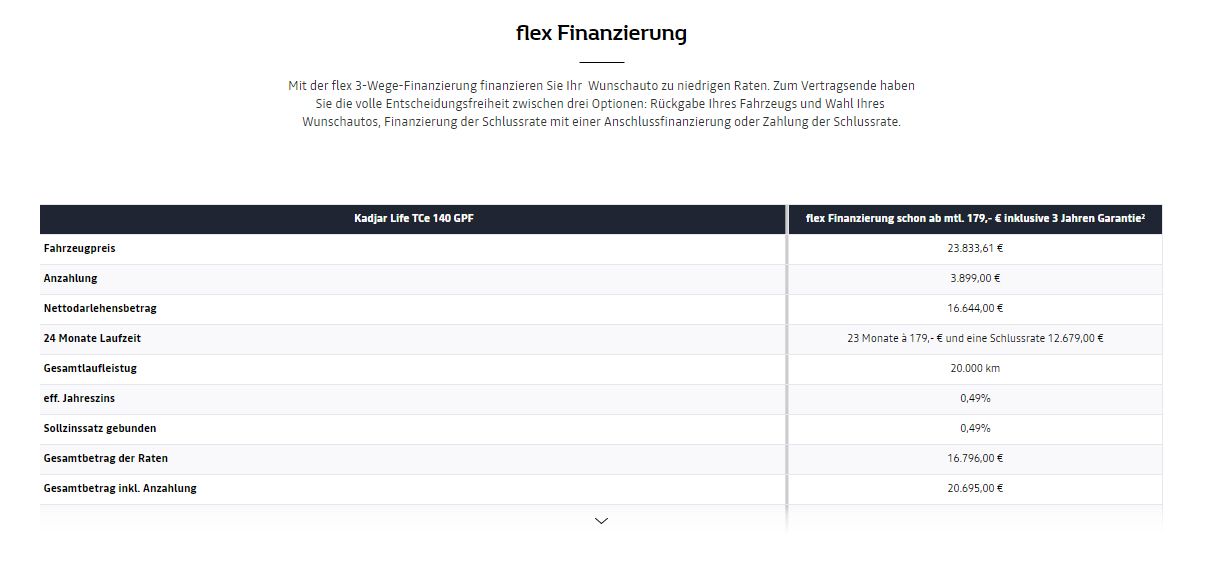Click the flex Finanzierung ab 179 € column header
The height and width of the screenshot is (567, 1214).
point(975,219)
